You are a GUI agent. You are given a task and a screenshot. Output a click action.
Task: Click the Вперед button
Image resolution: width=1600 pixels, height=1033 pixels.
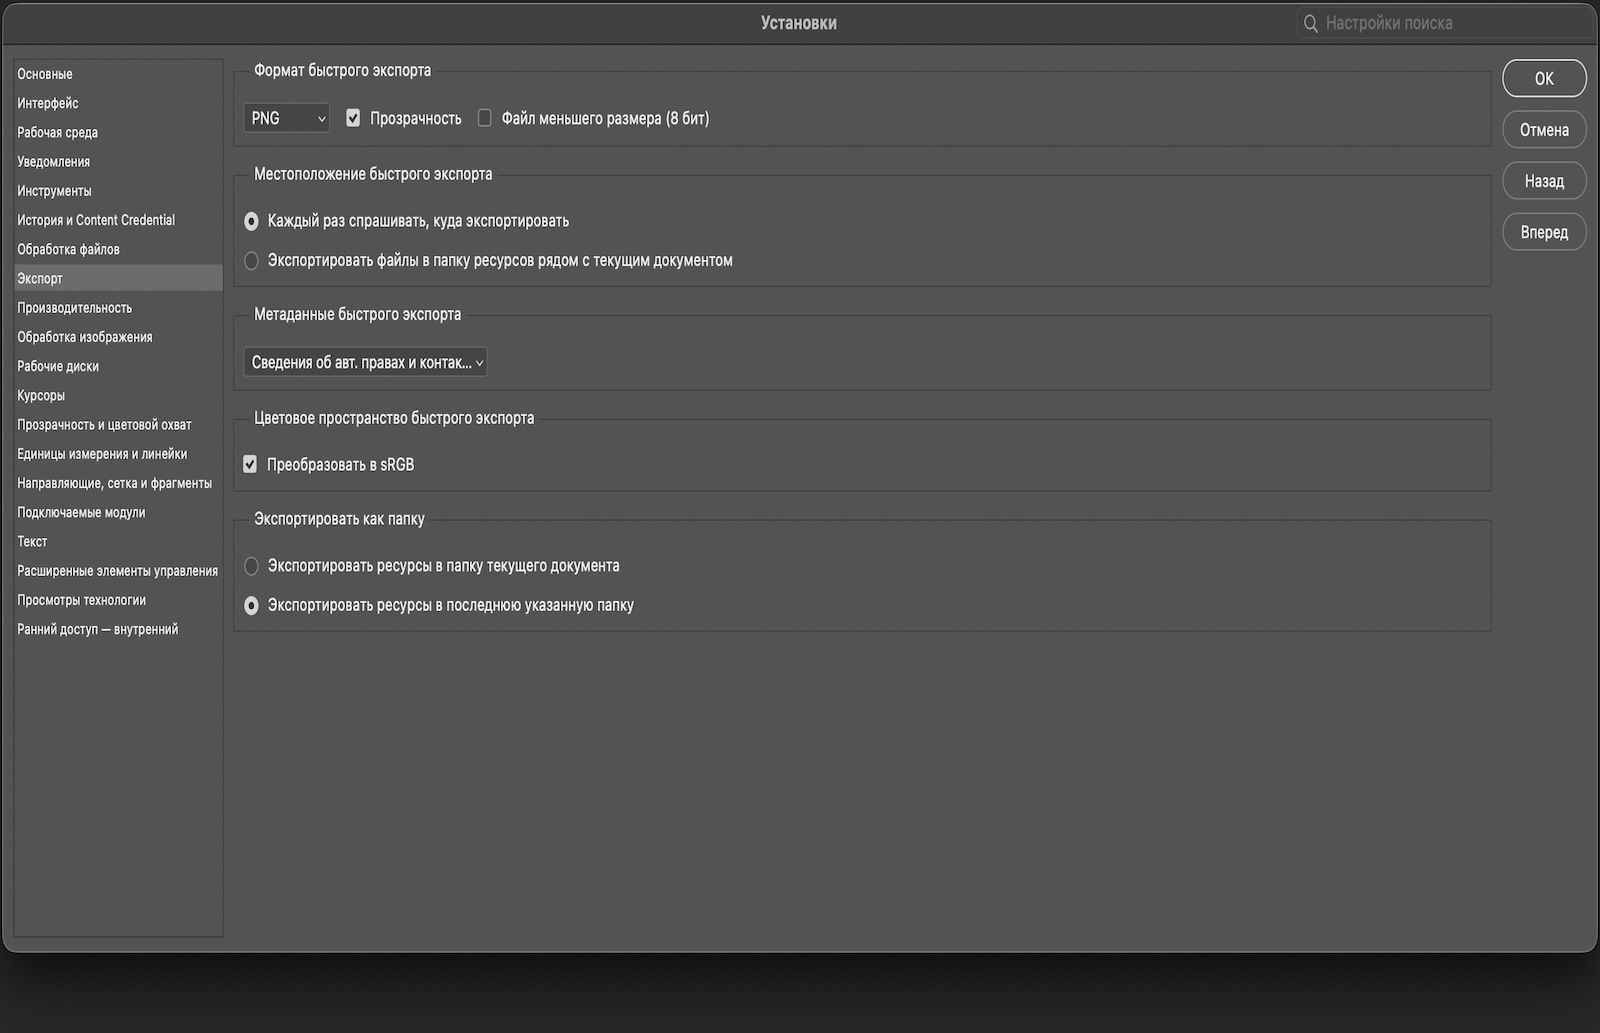1544,232
